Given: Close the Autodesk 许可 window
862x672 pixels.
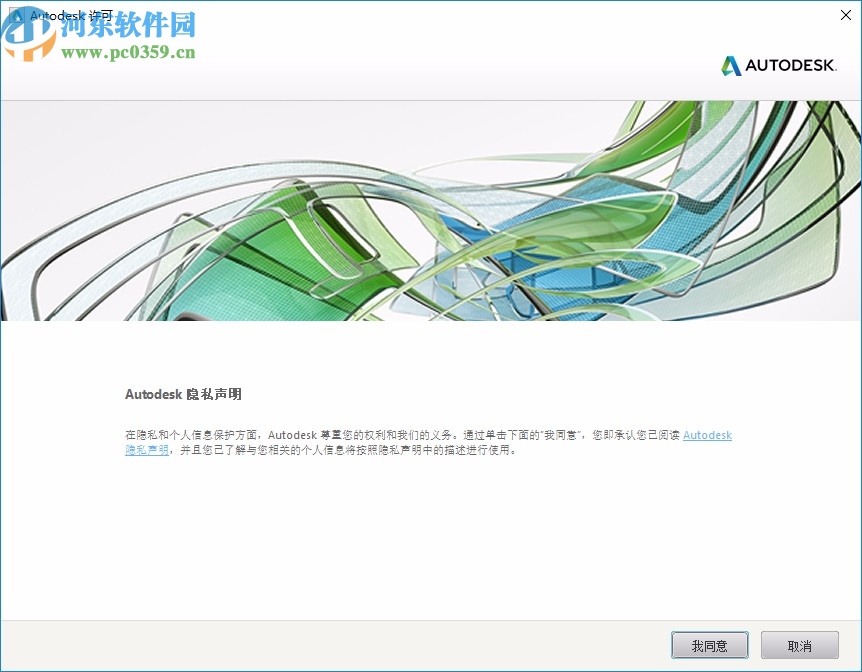Looking at the screenshot, I should tap(845, 15).
